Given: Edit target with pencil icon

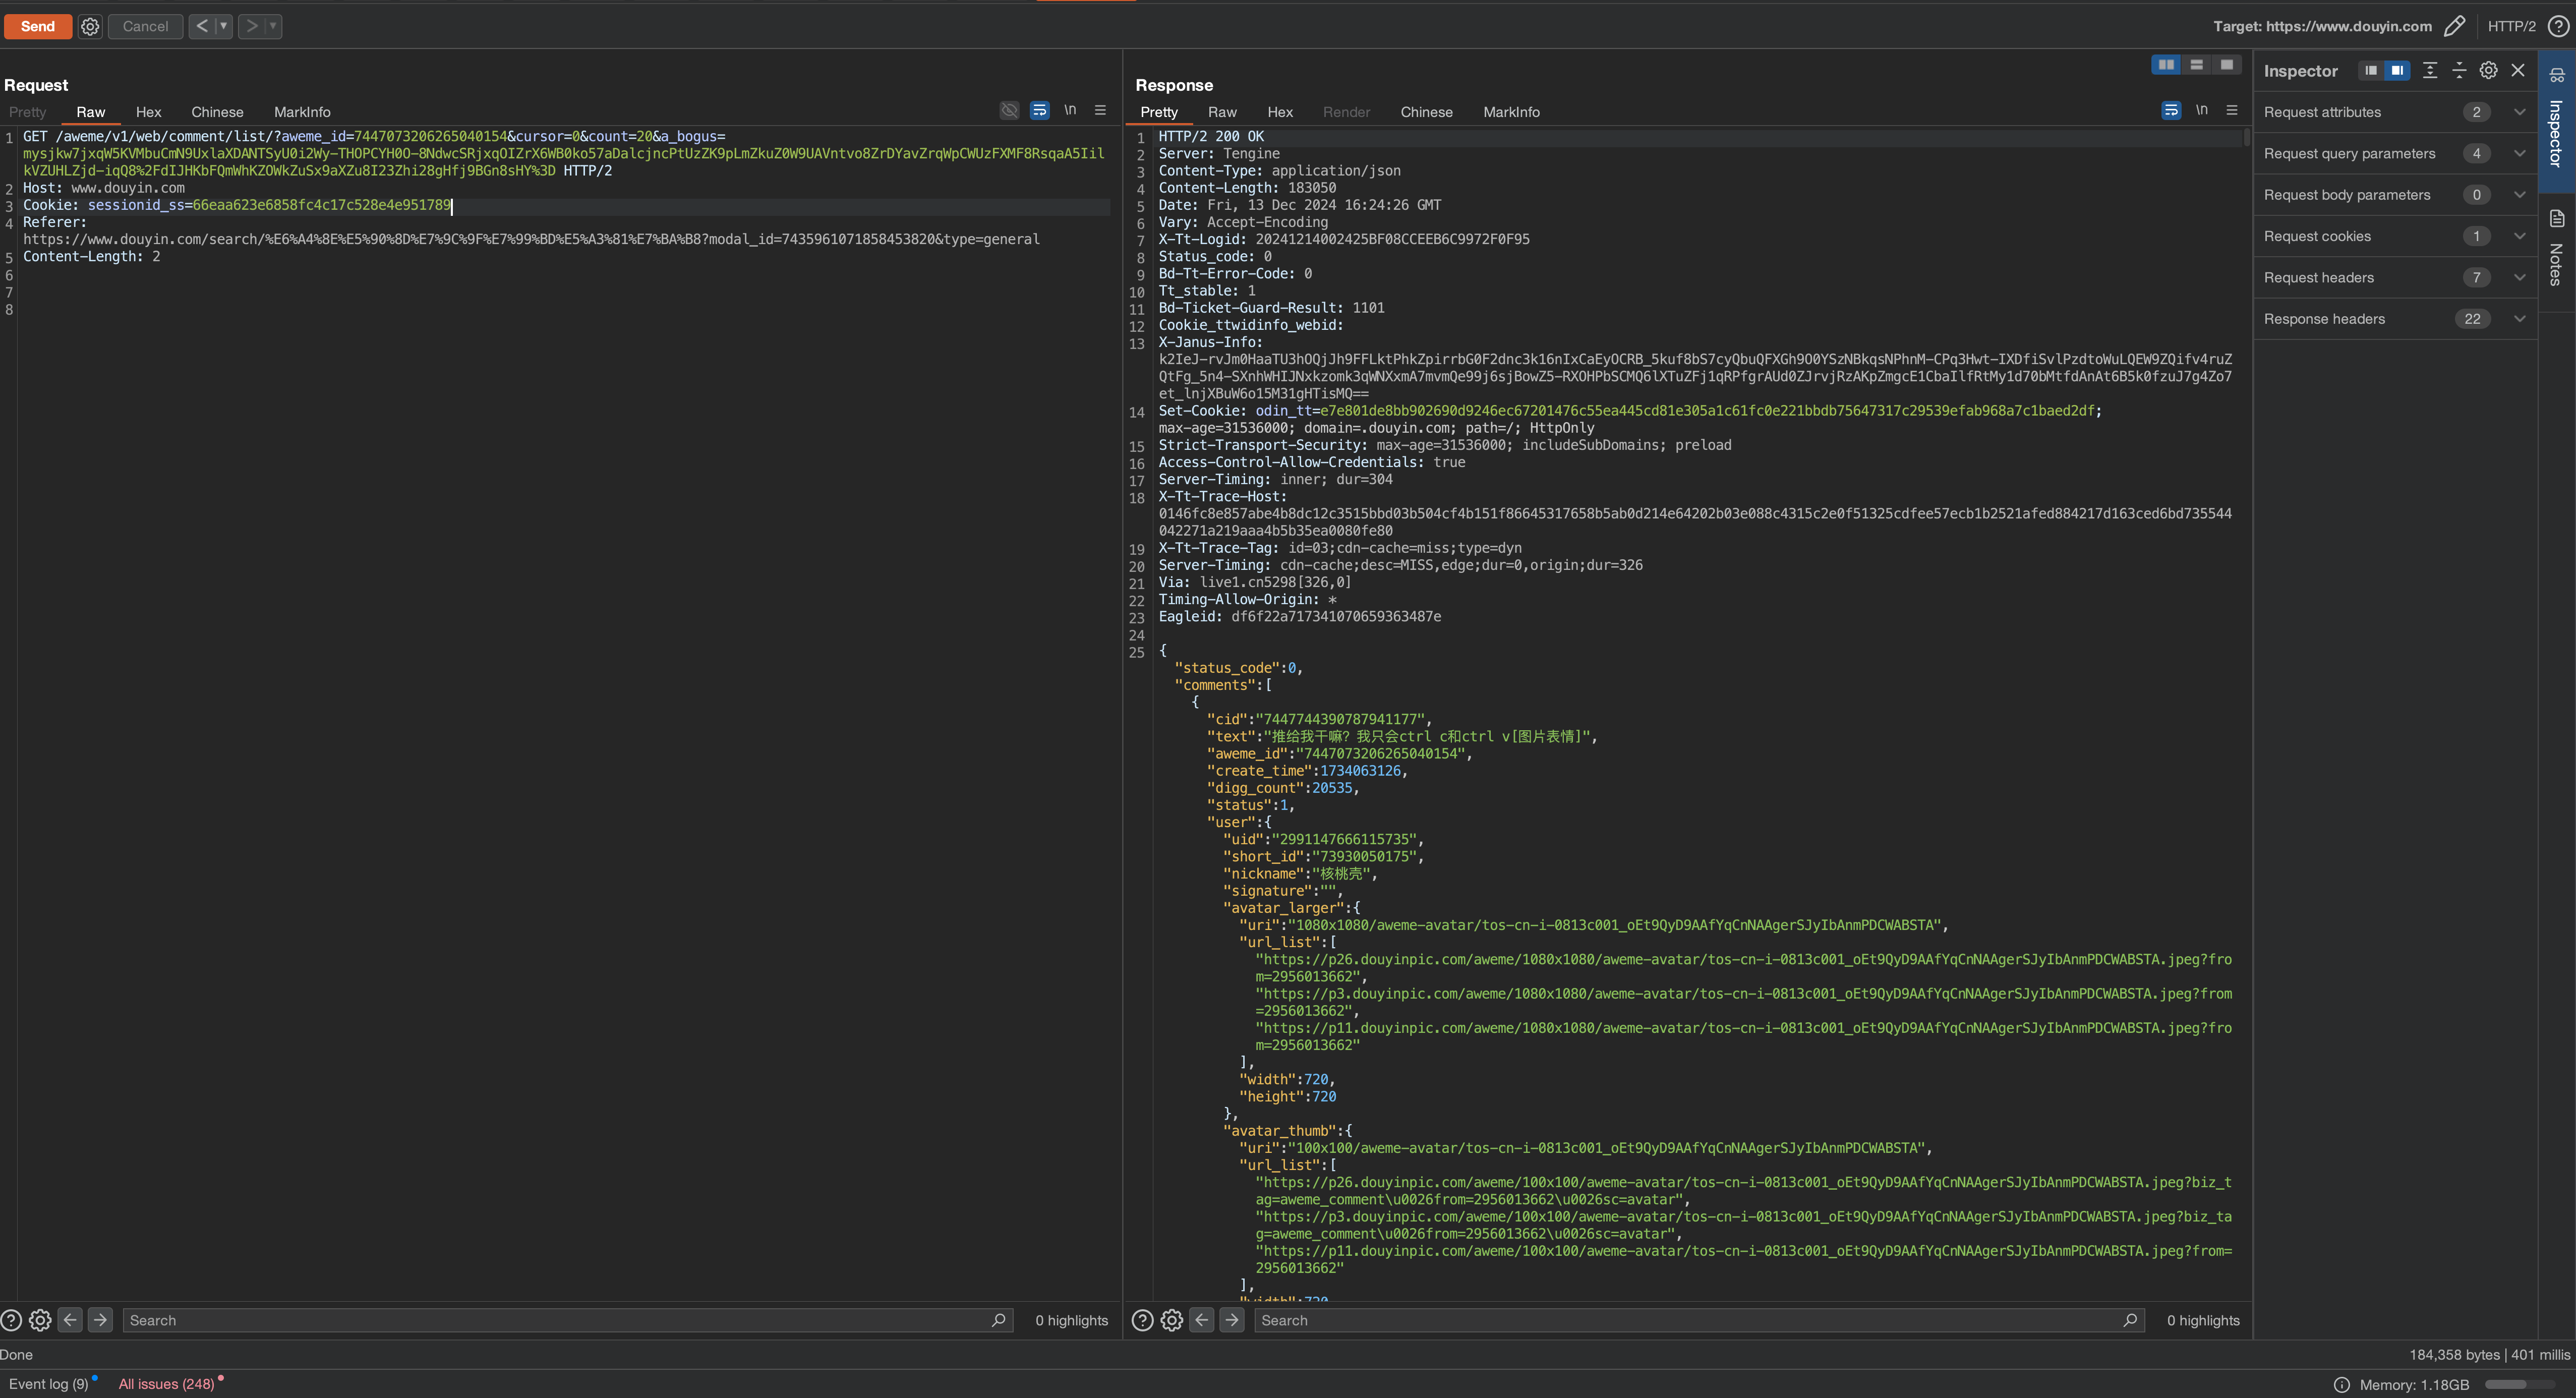Looking at the screenshot, I should [2454, 26].
